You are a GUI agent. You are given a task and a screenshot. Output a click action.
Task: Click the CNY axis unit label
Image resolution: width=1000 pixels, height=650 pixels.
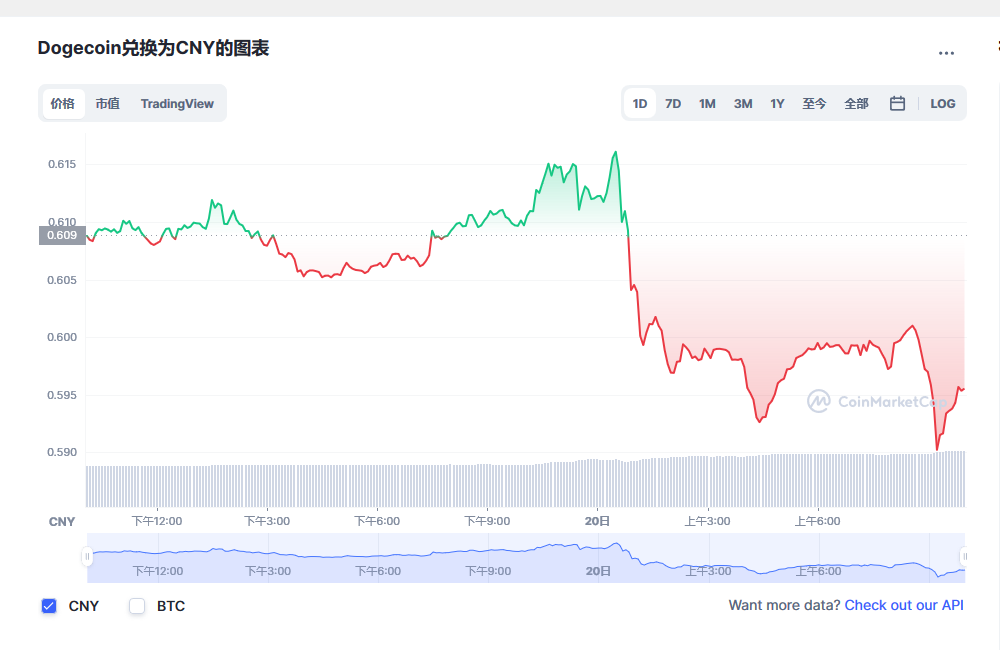tap(62, 522)
